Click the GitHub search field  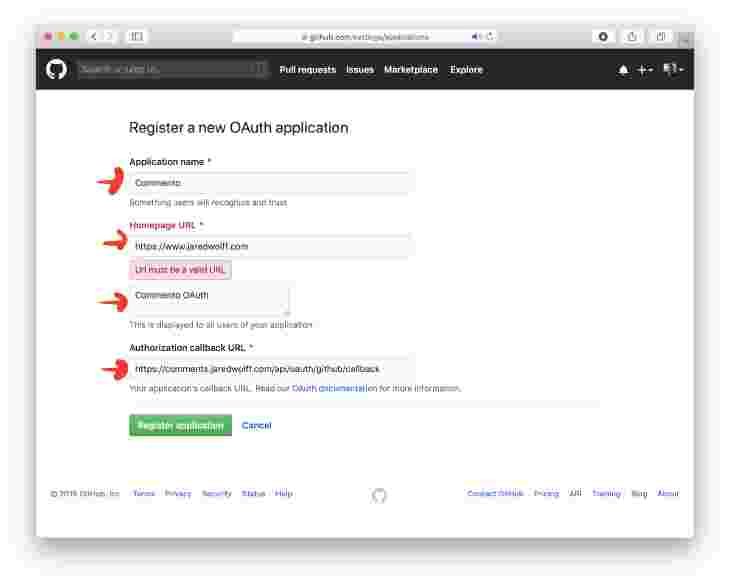click(174, 69)
